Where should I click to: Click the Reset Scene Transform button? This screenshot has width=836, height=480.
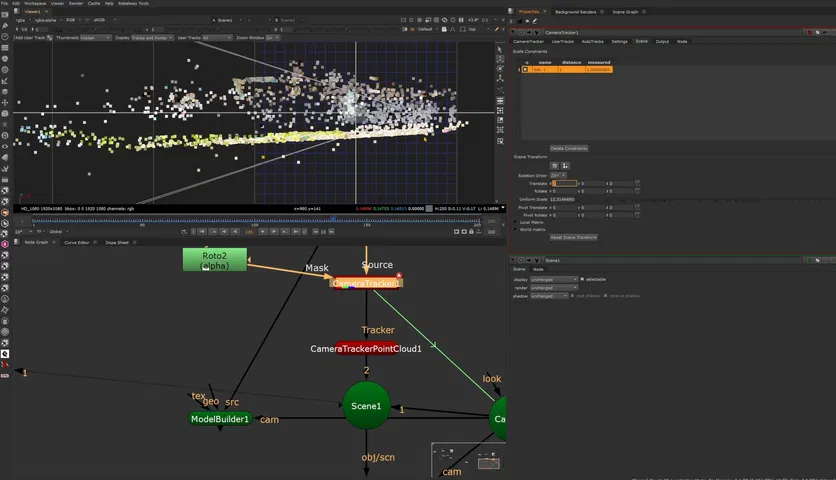click(572, 237)
